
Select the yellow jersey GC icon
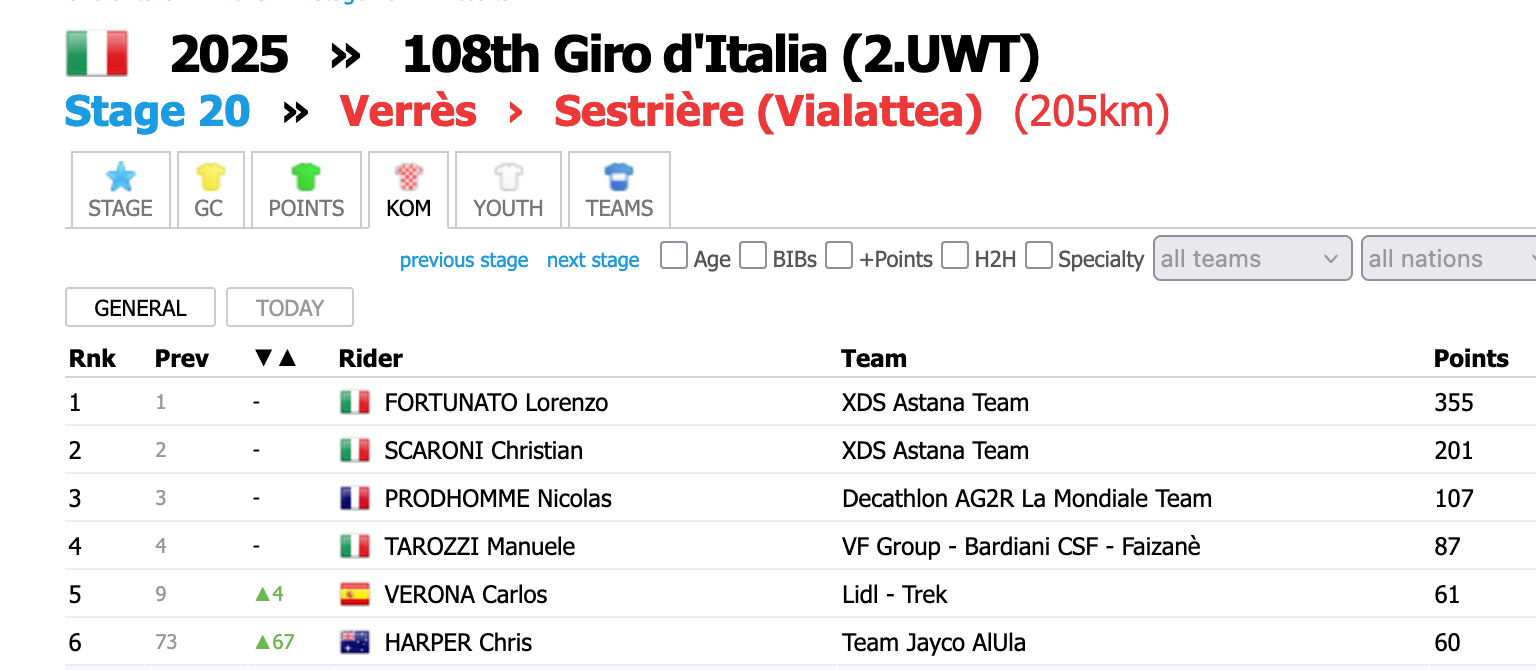coord(210,178)
